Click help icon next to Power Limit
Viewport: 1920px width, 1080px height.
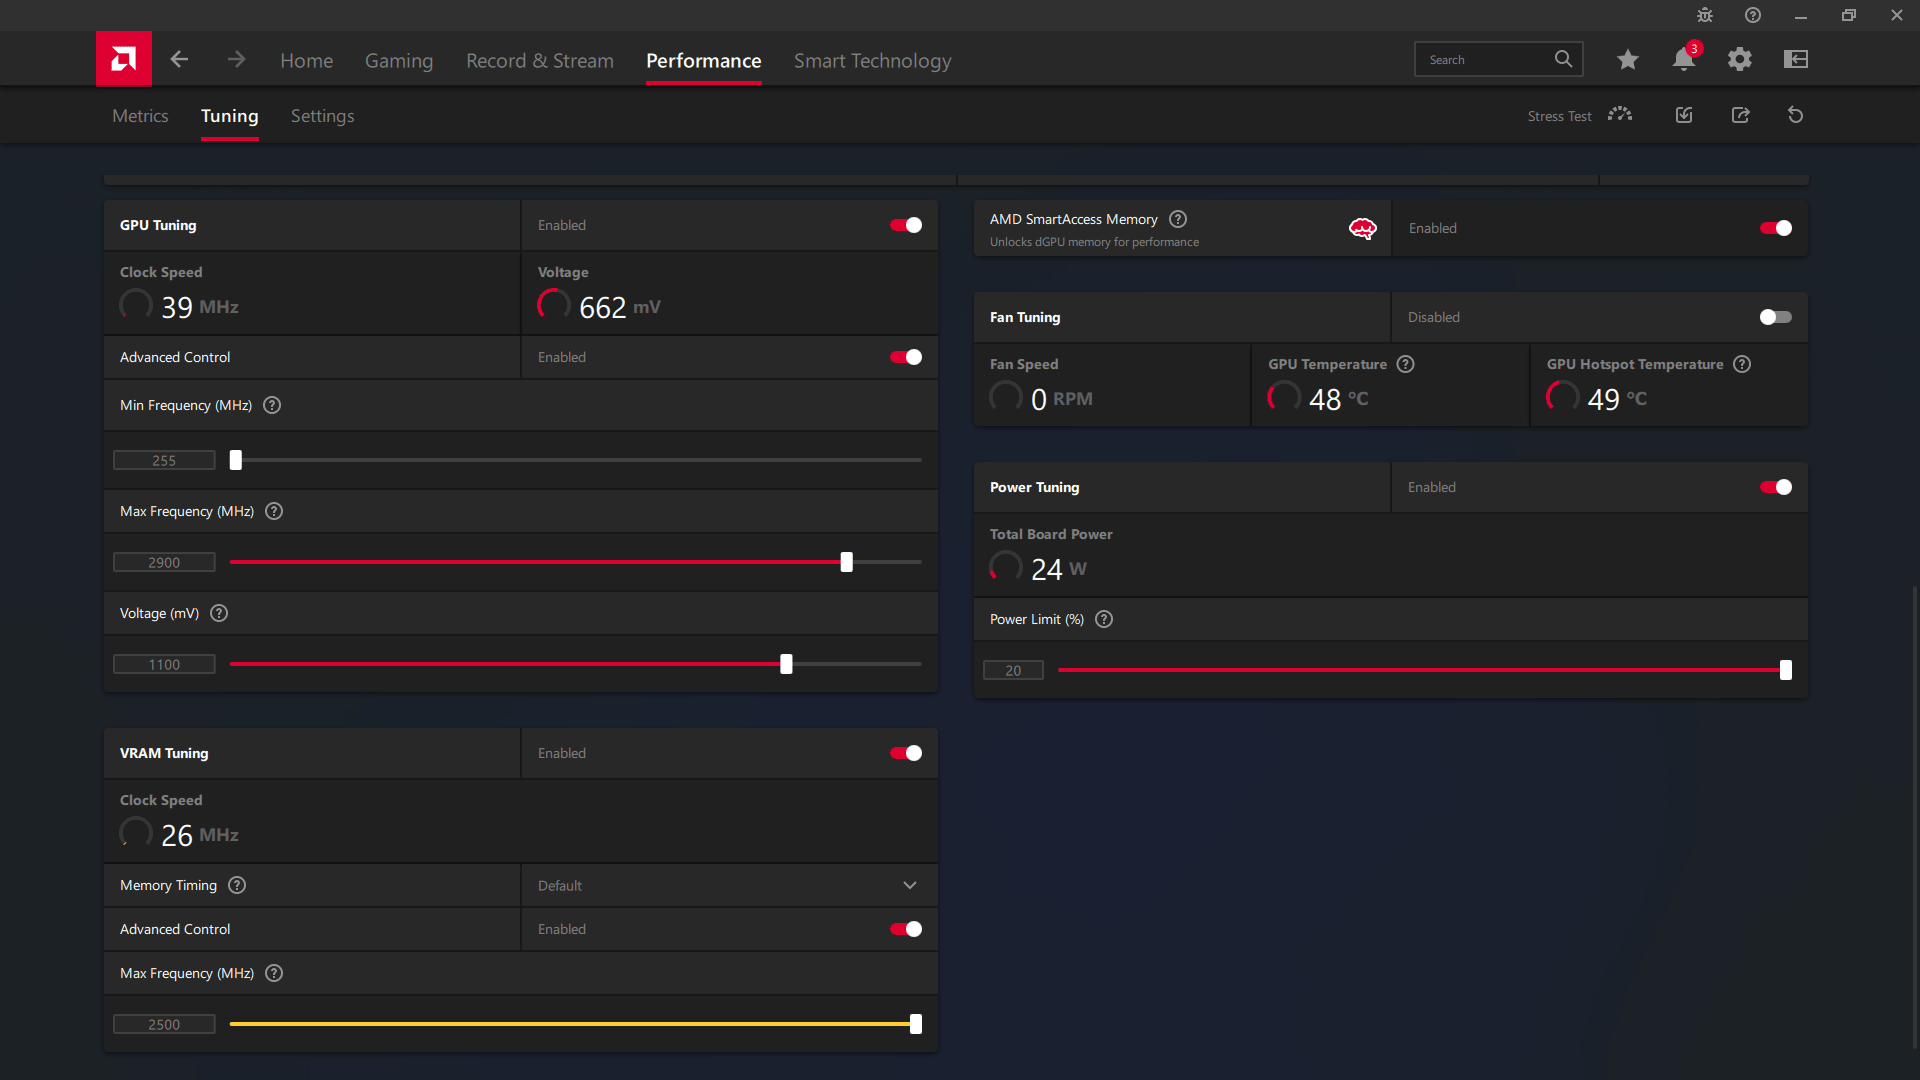point(1104,619)
